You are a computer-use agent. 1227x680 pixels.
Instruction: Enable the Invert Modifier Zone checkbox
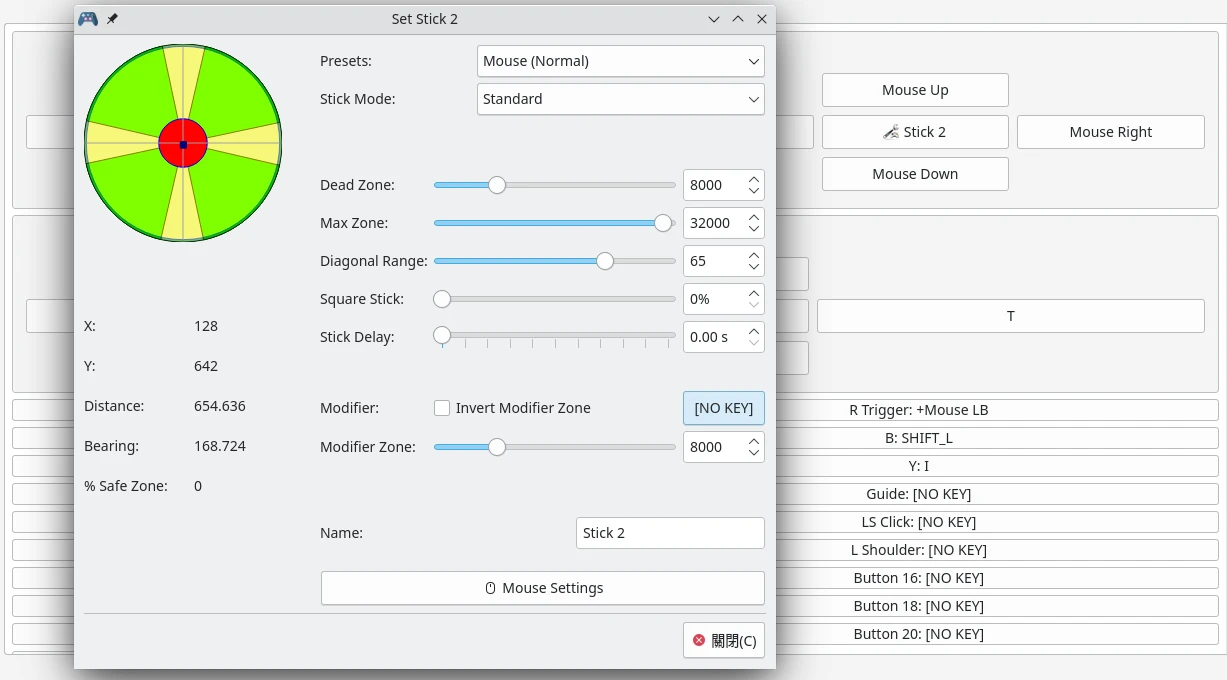point(442,408)
